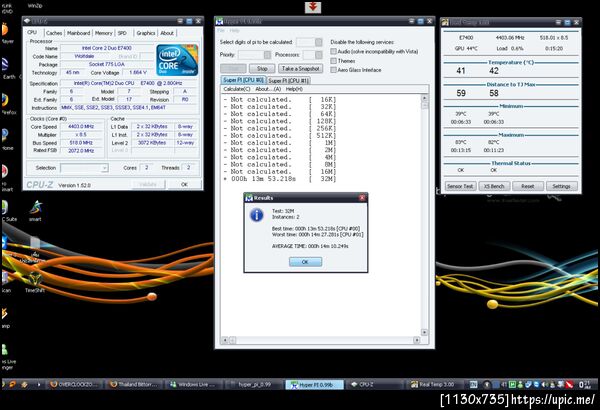Switch to the OVERCLOCKZO Firefox taskbar item
The width and height of the screenshot is (600, 410).
pyautogui.click(x=76, y=384)
